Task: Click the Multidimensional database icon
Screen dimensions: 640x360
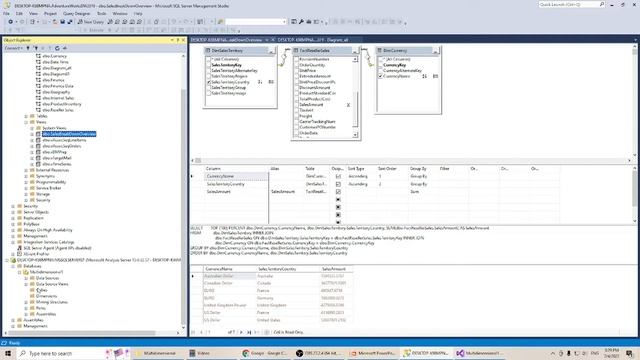Action: coord(26,272)
